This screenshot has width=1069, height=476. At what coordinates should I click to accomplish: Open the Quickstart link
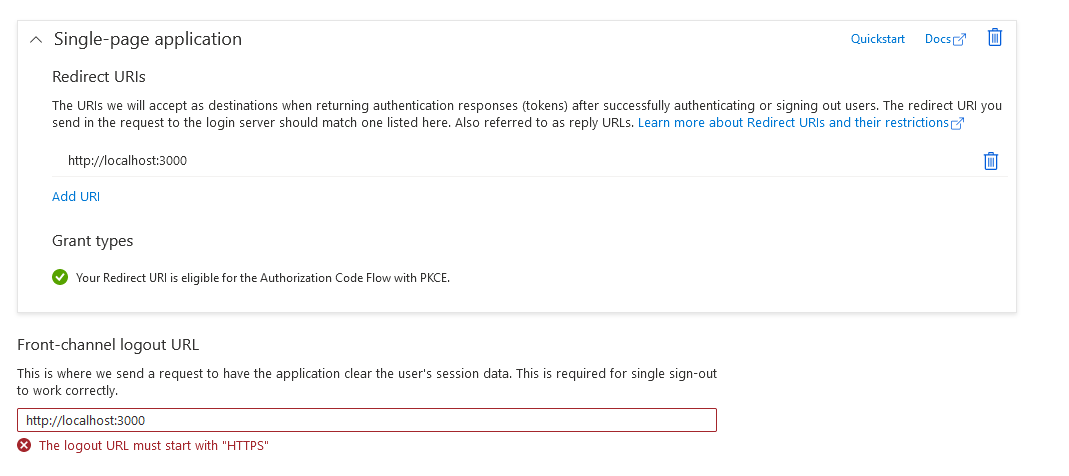(877, 40)
